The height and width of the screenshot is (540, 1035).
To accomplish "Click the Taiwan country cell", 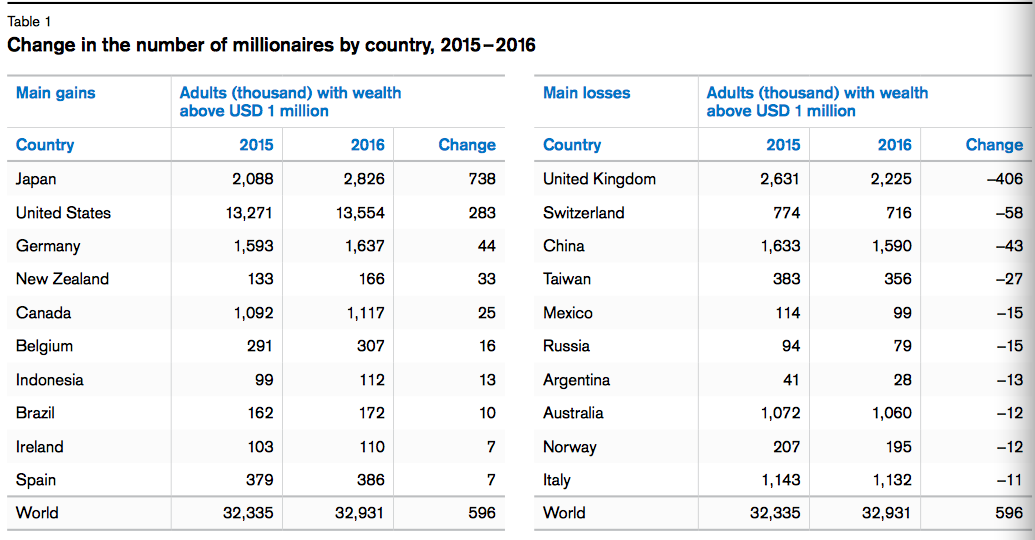I will [567, 279].
